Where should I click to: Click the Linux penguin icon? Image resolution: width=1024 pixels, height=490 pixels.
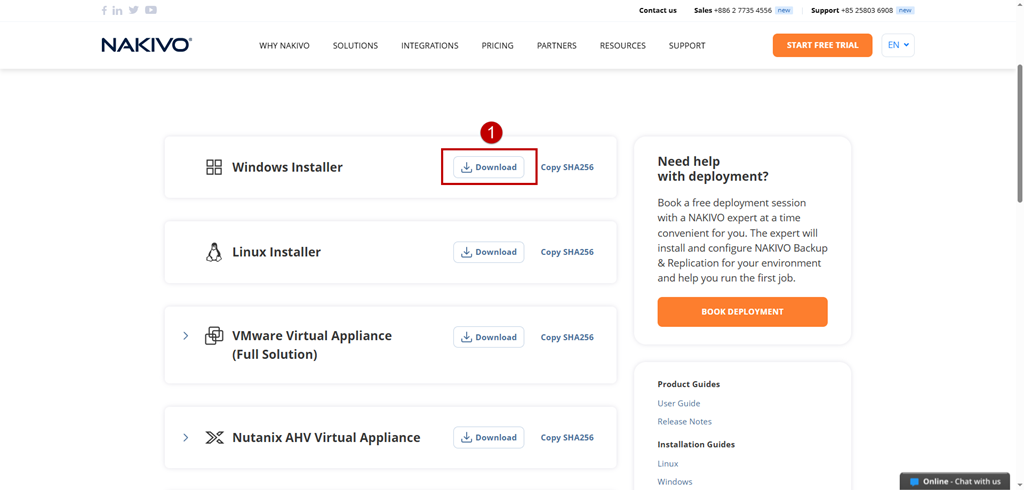[x=214, y=252]
